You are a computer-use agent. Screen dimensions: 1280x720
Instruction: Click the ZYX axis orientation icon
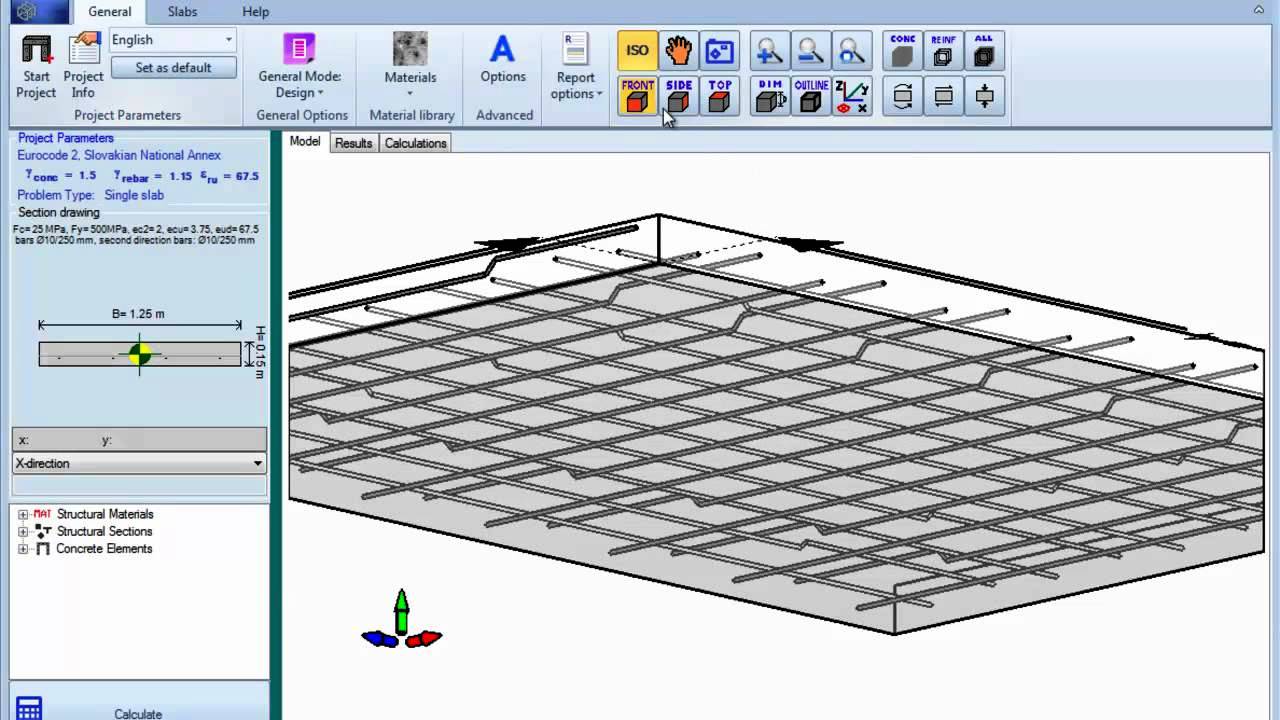click(x=851, y=95)
